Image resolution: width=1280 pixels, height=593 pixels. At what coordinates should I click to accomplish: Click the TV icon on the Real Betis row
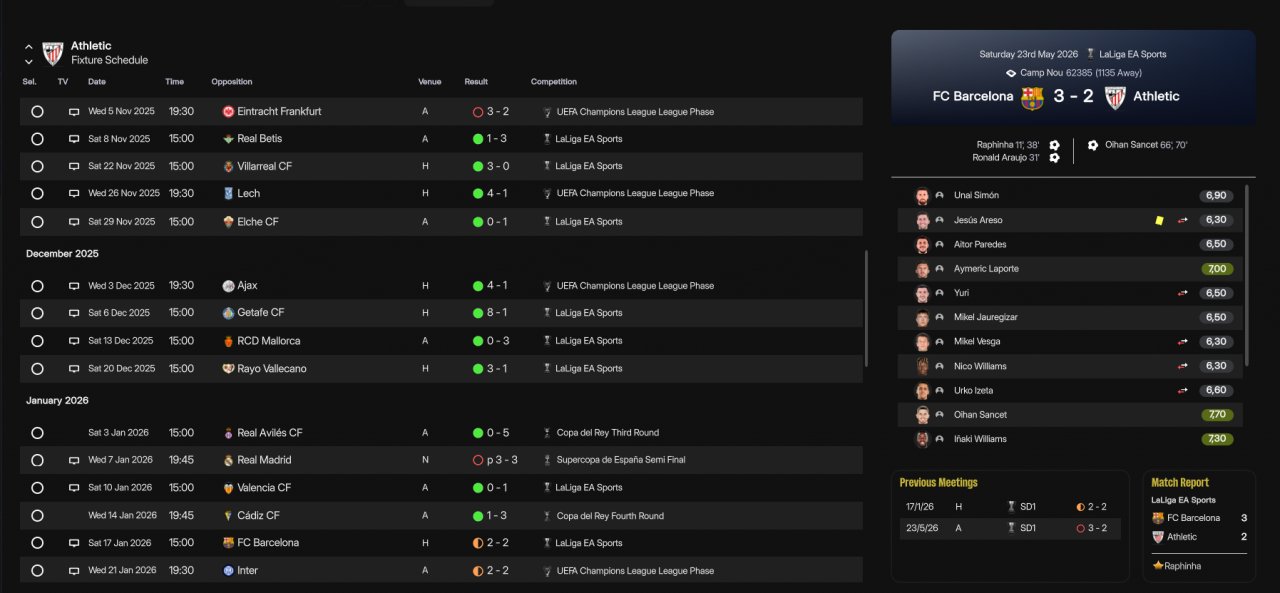pos(74,139)
